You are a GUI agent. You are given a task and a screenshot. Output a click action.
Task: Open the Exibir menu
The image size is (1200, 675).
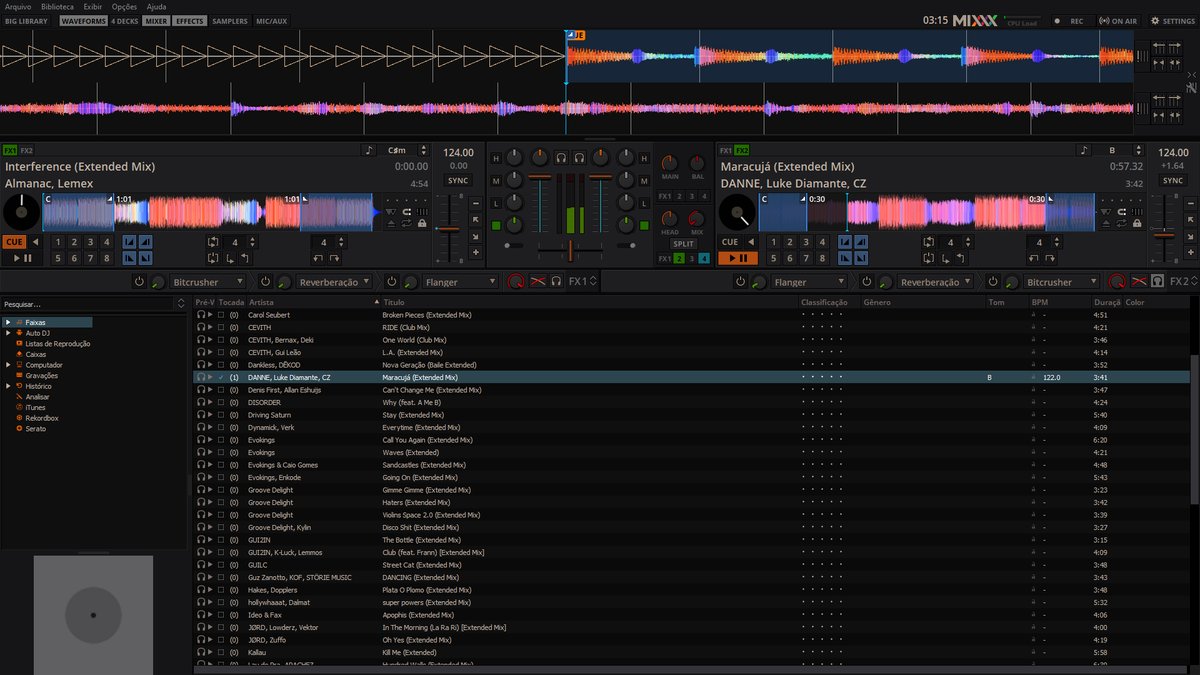[x=92, y=6]
